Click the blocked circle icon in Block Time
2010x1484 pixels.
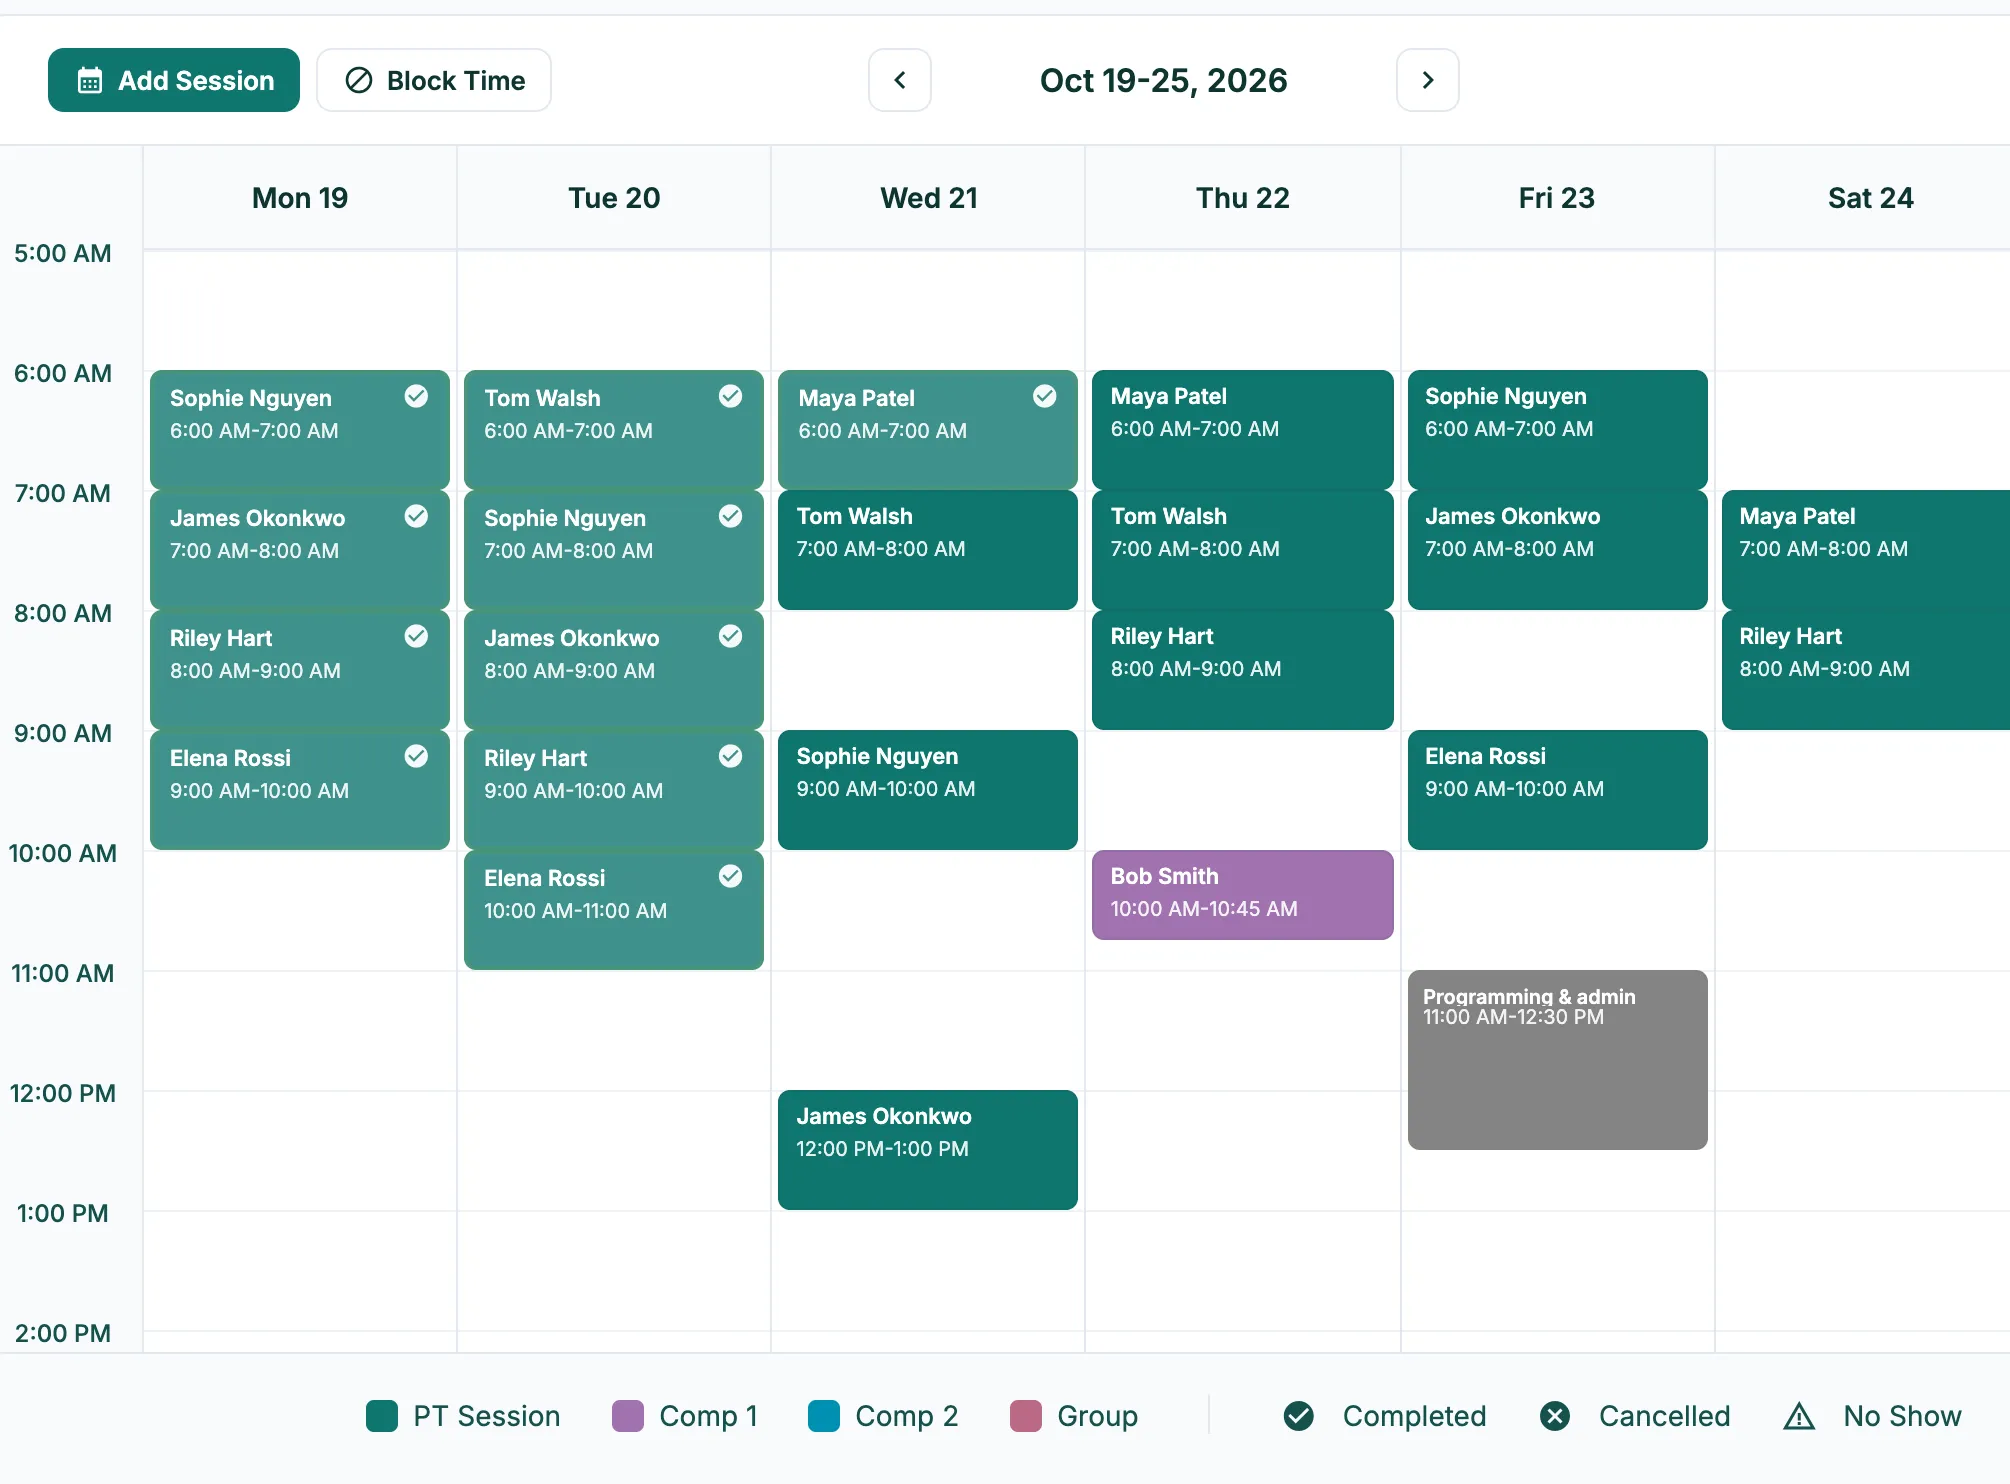coord(359,80)
